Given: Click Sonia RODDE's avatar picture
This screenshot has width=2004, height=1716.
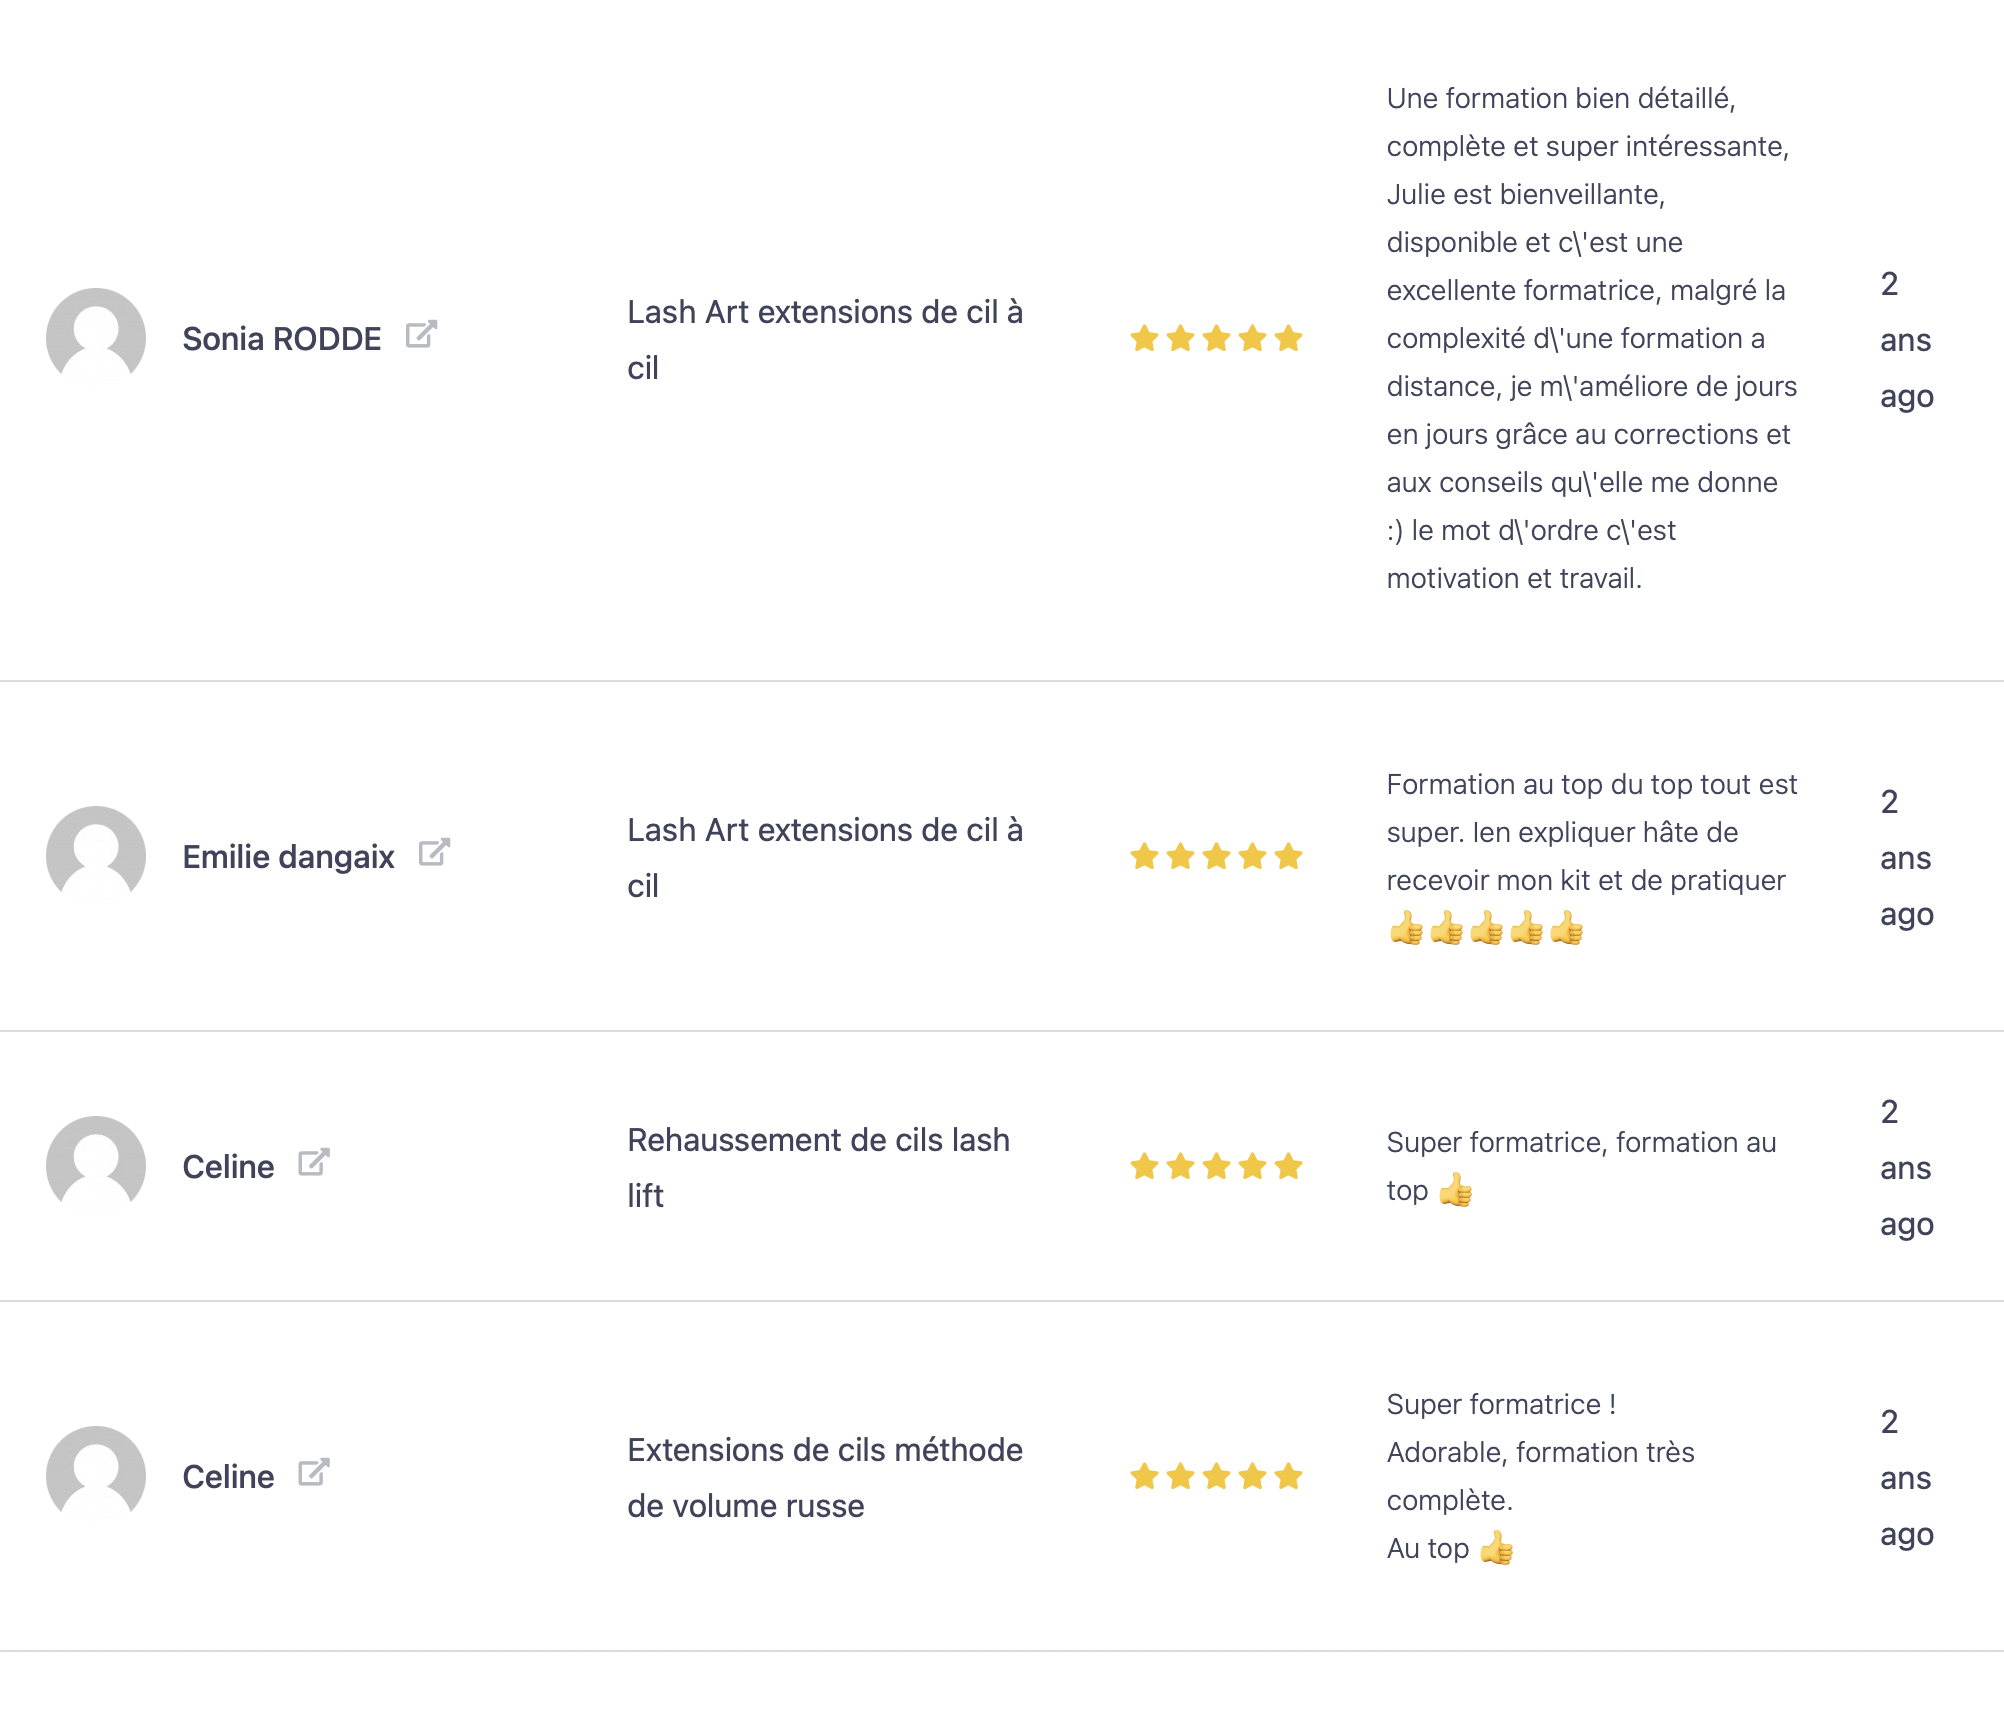Looking at the screenshot, I should (x=96, y=337).
